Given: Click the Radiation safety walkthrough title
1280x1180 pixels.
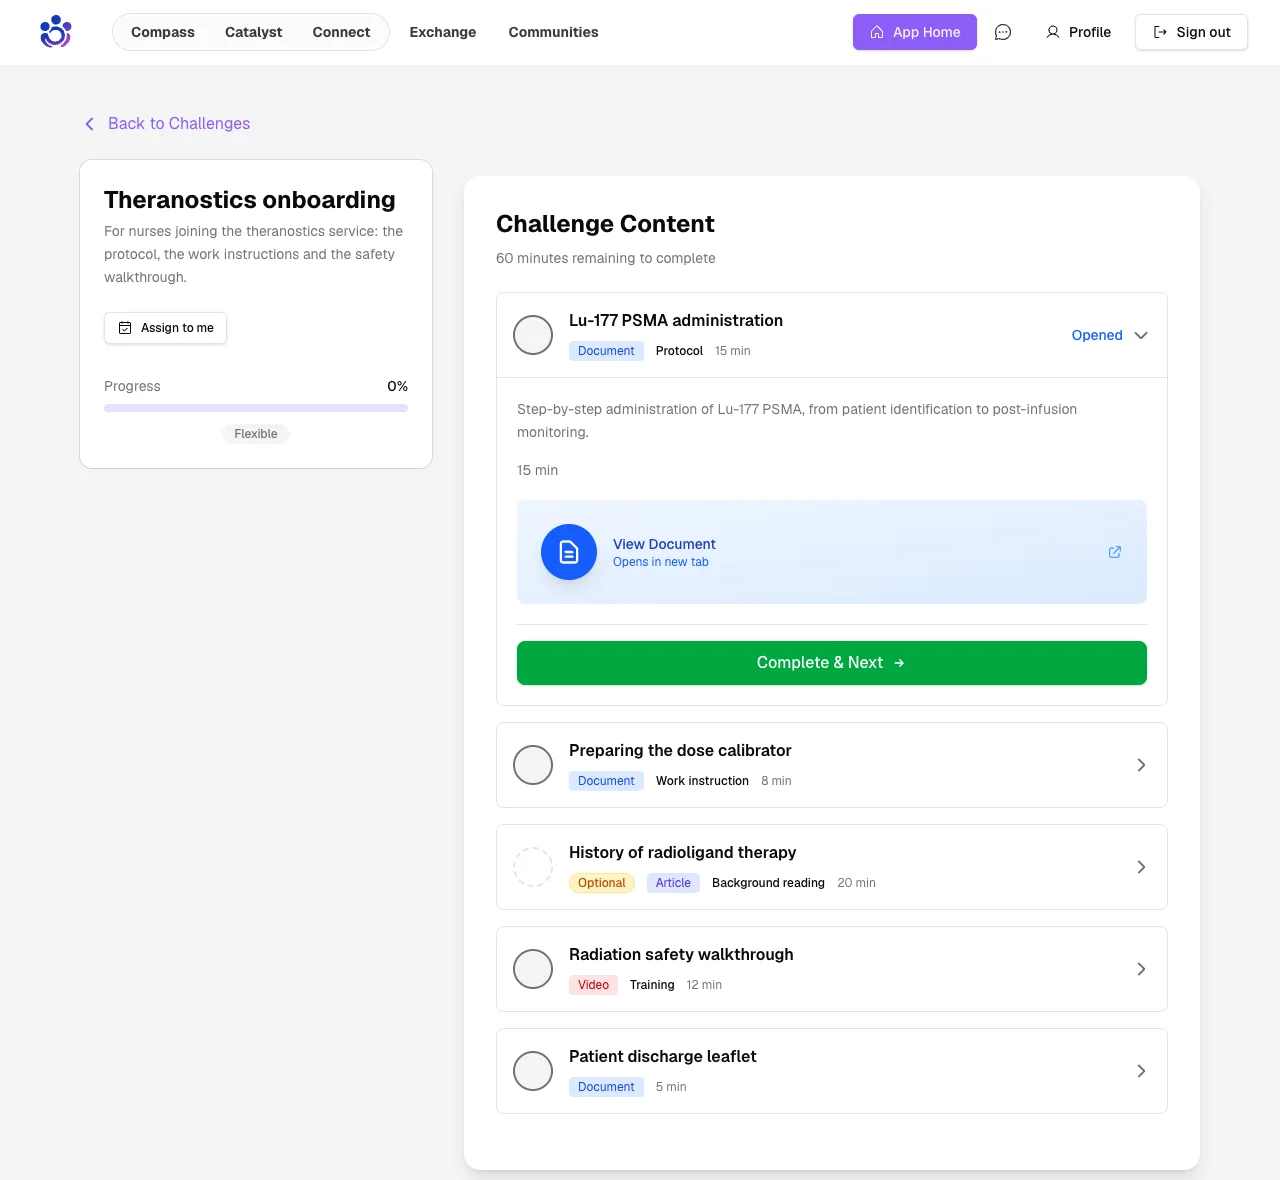Looking at the screenshot, I should point(681,954).
